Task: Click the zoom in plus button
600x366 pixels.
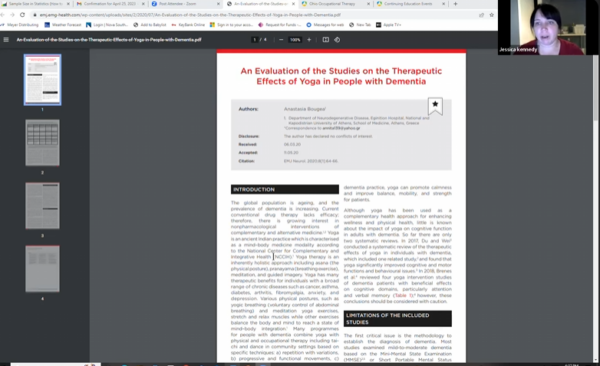Action: [309, 39]
